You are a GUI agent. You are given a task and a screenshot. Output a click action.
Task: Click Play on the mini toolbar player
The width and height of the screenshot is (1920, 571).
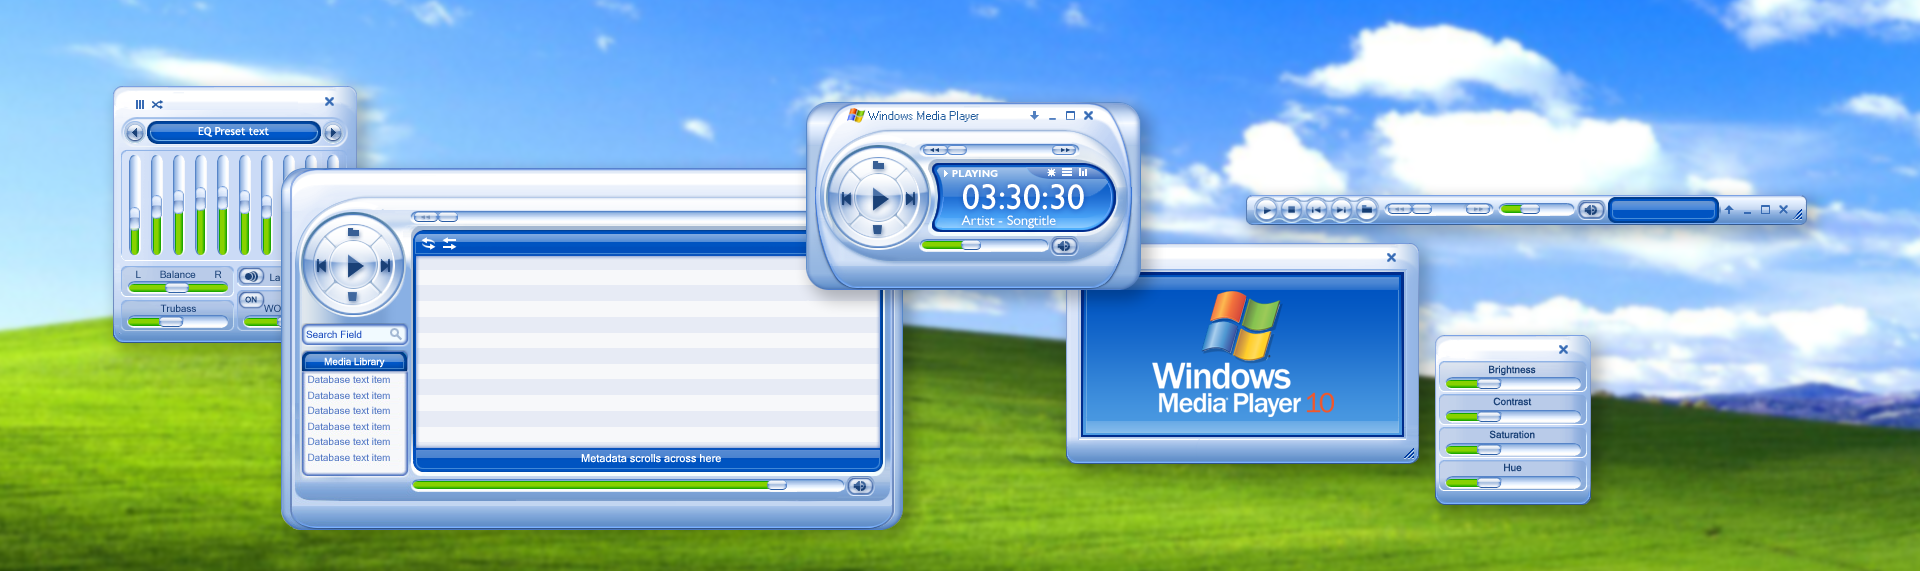1267,210
